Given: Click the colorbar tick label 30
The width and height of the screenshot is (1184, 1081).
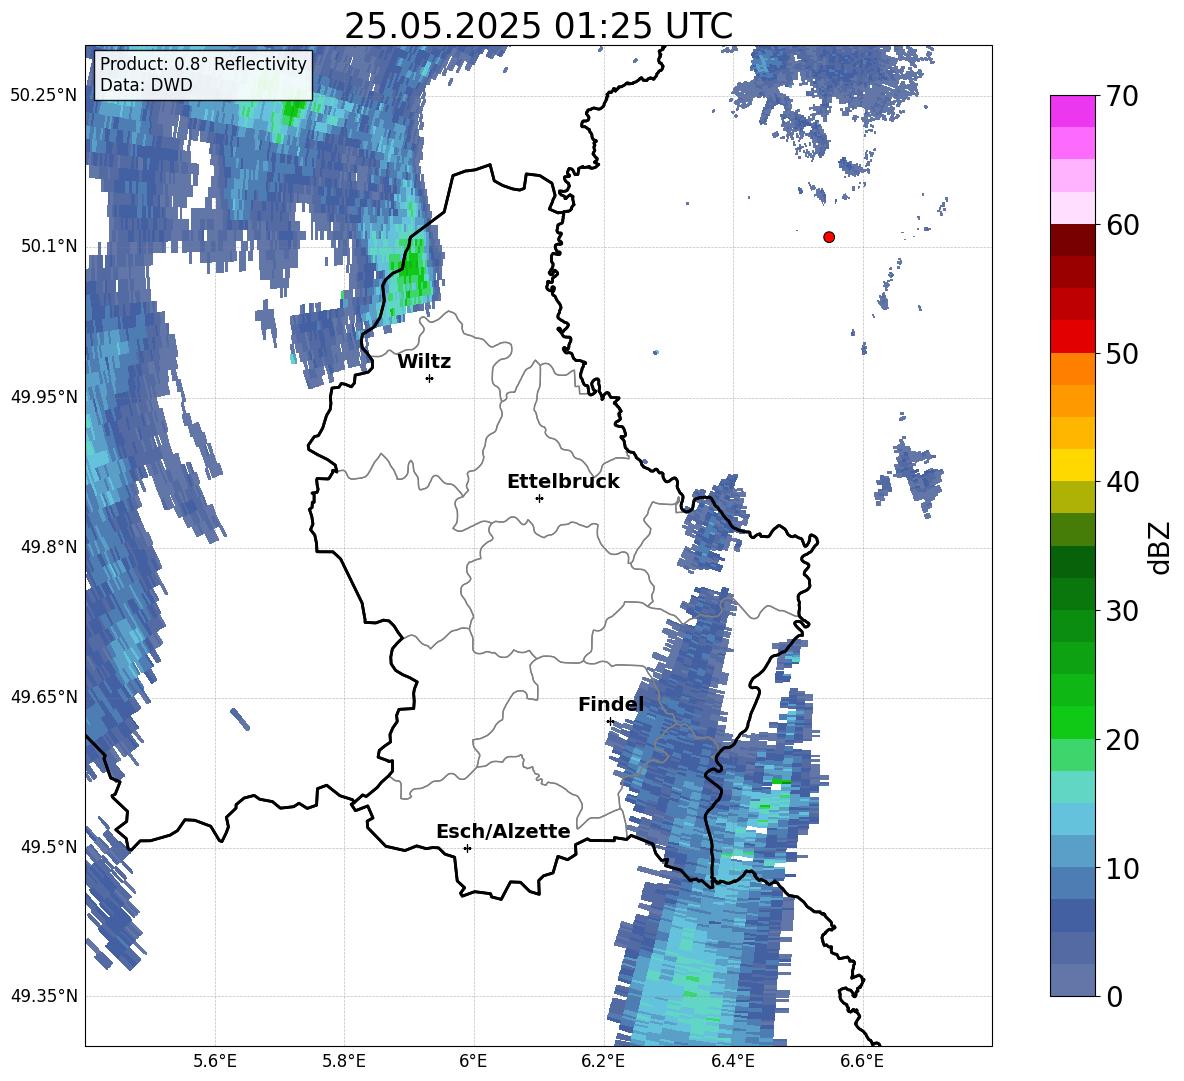Looking at the screenshot, I should (x=1123, y=611).
